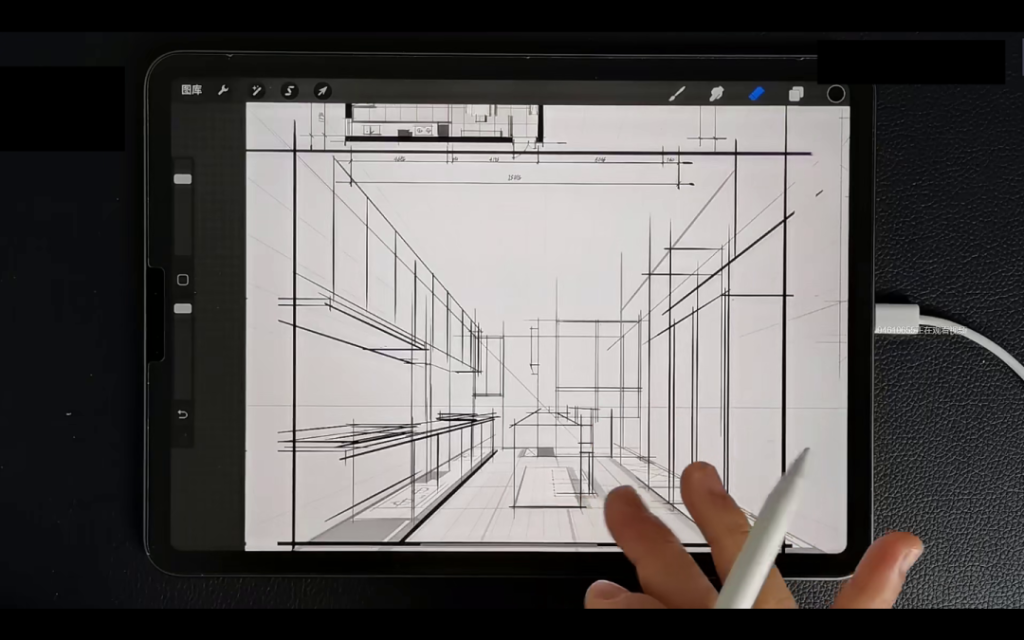
Task: Open the Actions wrench menu
Action: [224, 91]
